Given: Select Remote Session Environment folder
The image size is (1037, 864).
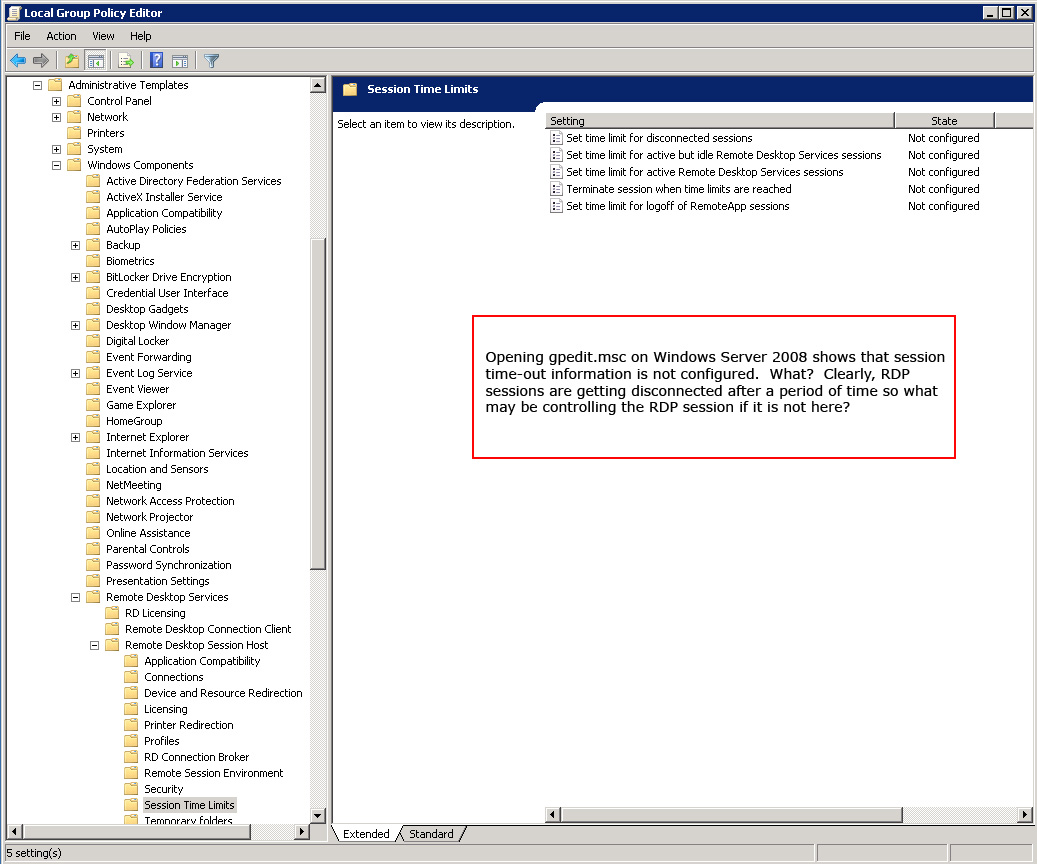Looking at the screenshot, I should [x=214, y=773].
